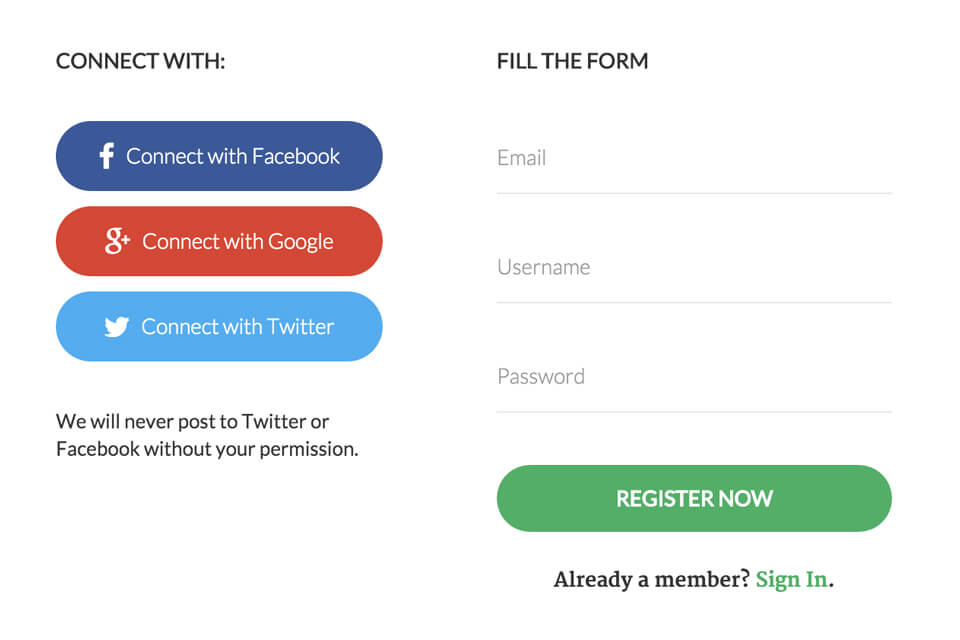Focus the Email input field
The width and height of the screenshot is (960, 640).
(693, 158)
